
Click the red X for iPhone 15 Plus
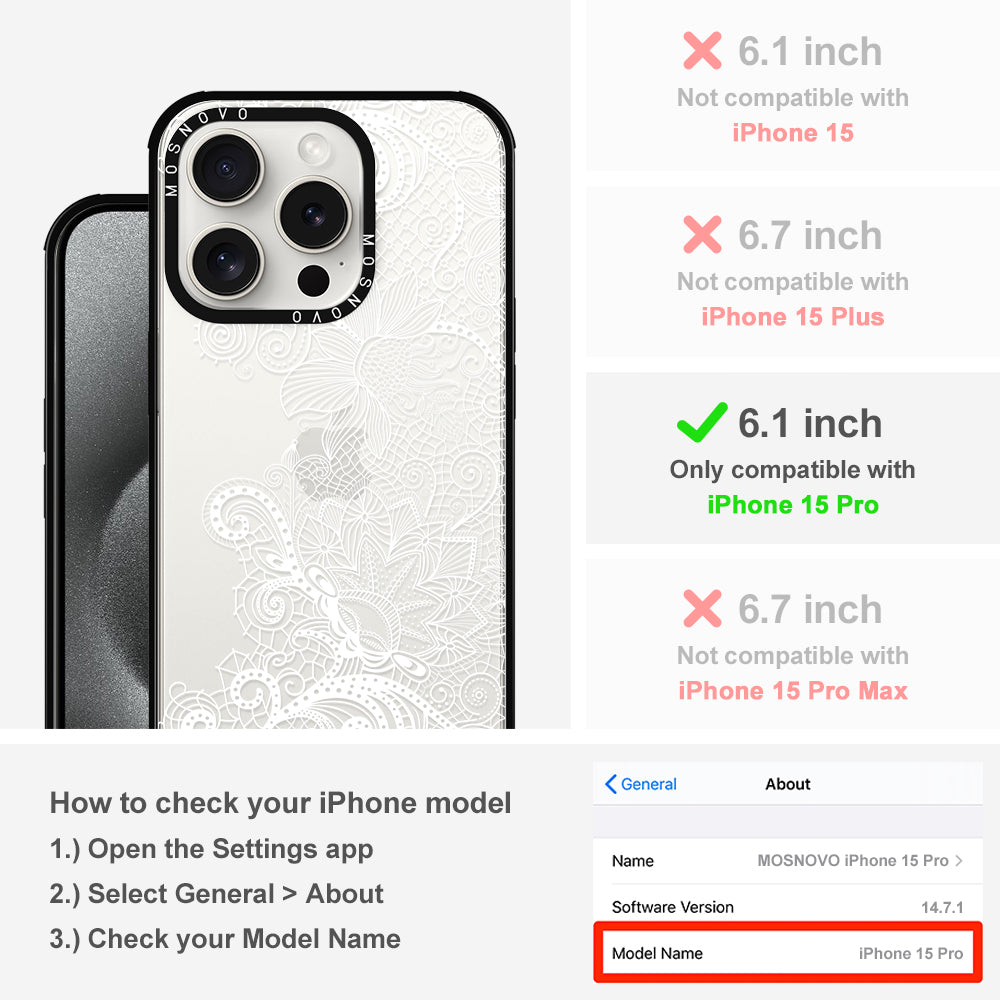pyautogui.click(x=702, y=235)
